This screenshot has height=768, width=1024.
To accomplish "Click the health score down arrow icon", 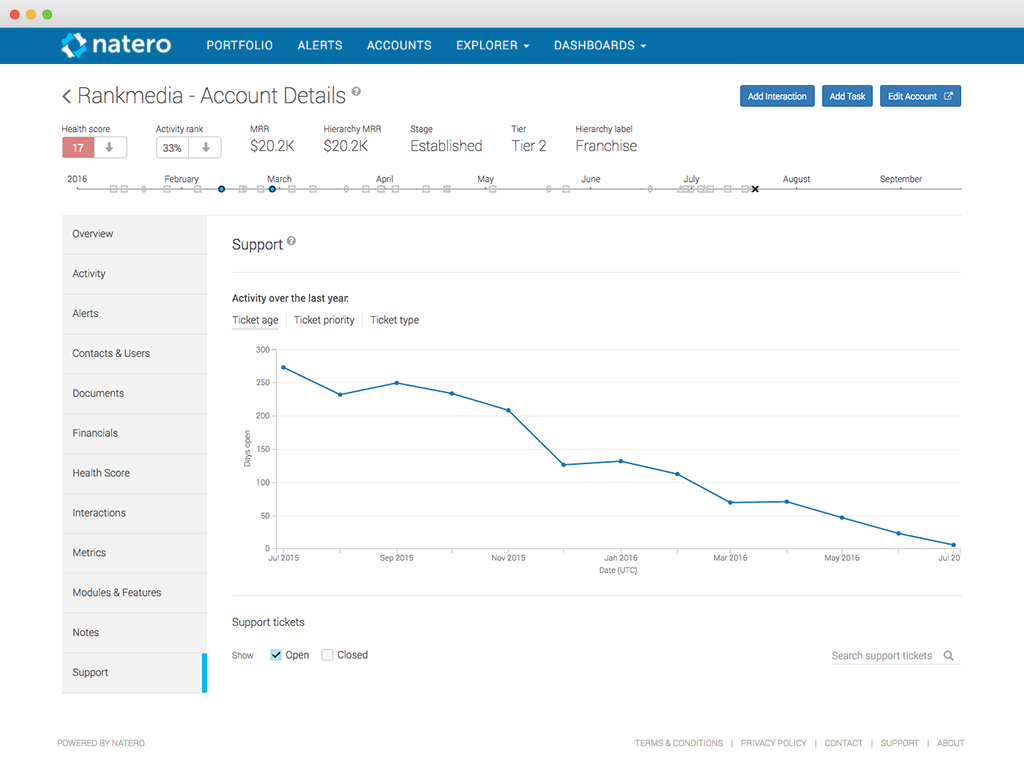I will (x=110, y=147).
